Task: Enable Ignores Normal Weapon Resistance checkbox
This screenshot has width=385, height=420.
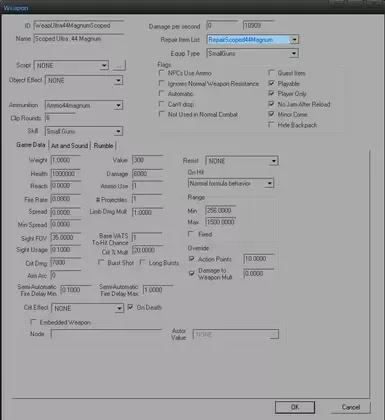Action: pyautogui.click(x=162, y=83)
